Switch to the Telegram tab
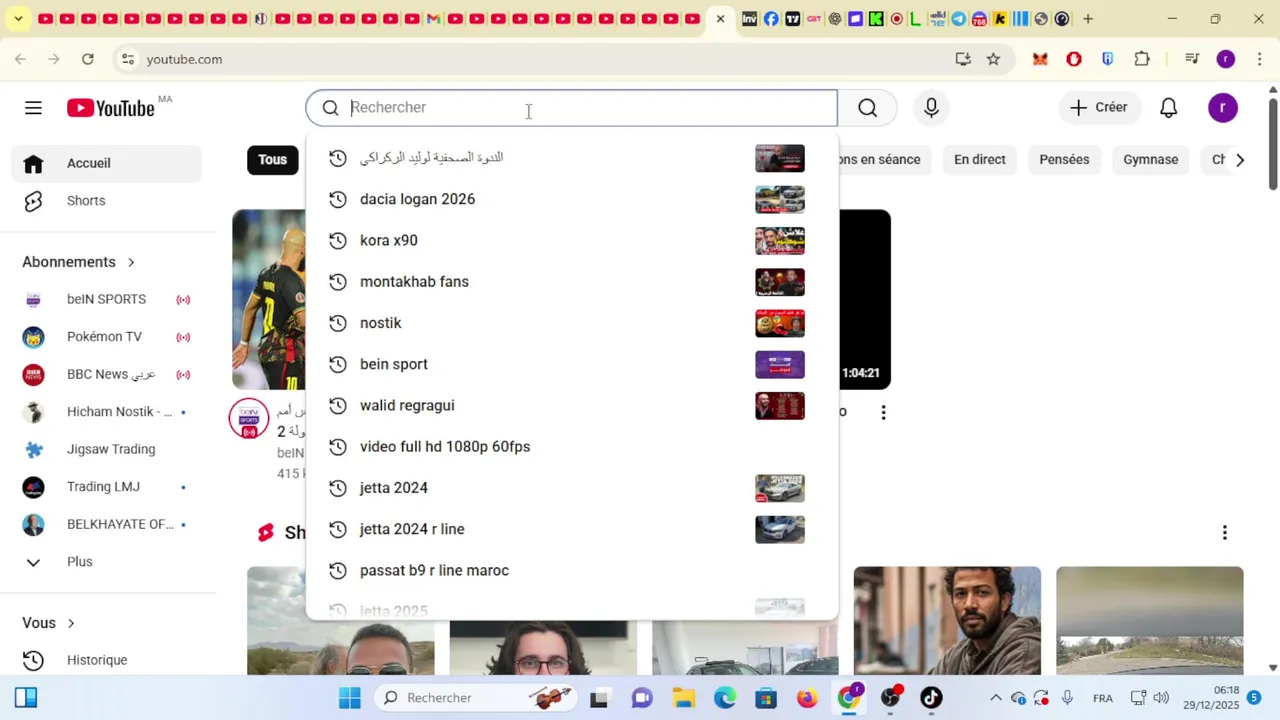This screenshot has height=720, width=1280. (x=958, y=19)
